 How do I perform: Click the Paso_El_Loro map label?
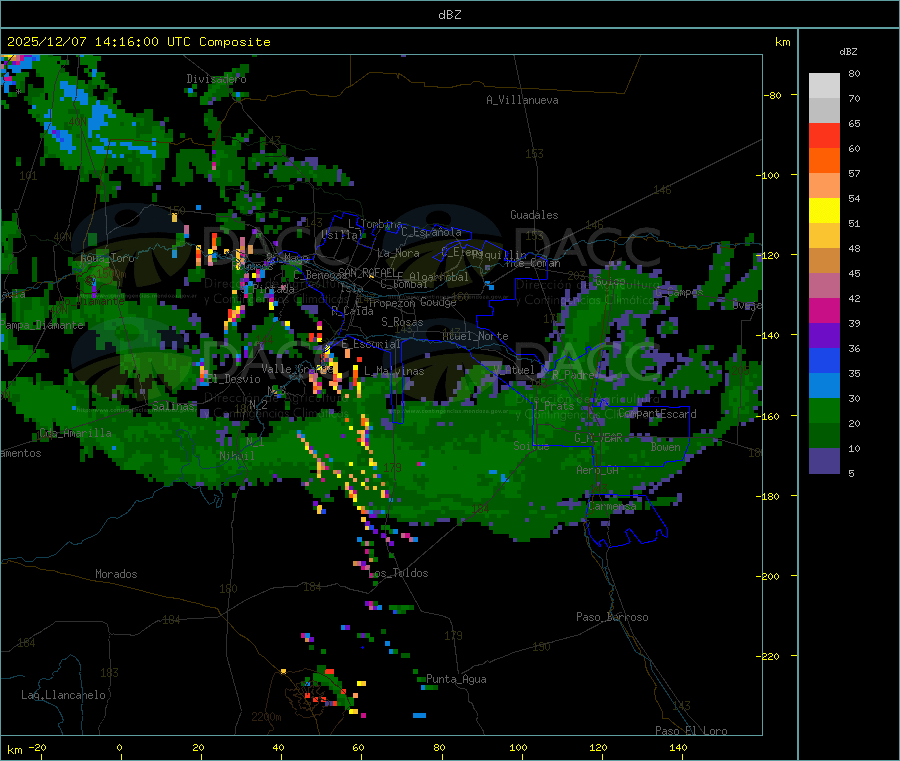tap(691, 731)
